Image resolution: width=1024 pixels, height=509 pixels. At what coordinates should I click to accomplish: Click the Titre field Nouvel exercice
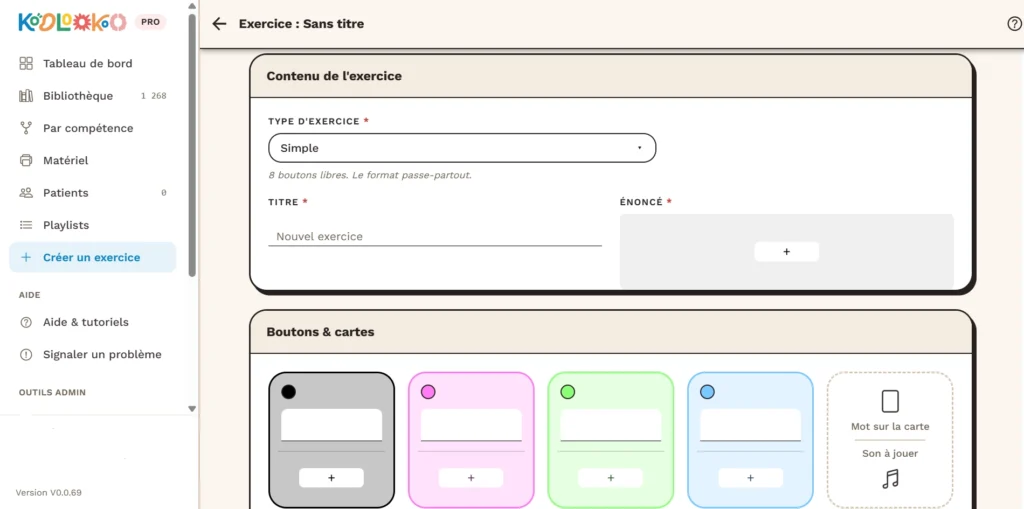point(435,237)
